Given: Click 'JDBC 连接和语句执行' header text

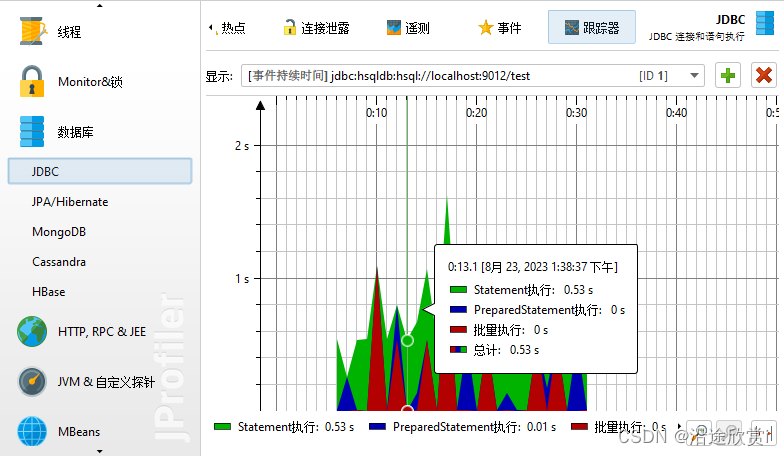Looking at the screenshot, I should tap(696, 36).
